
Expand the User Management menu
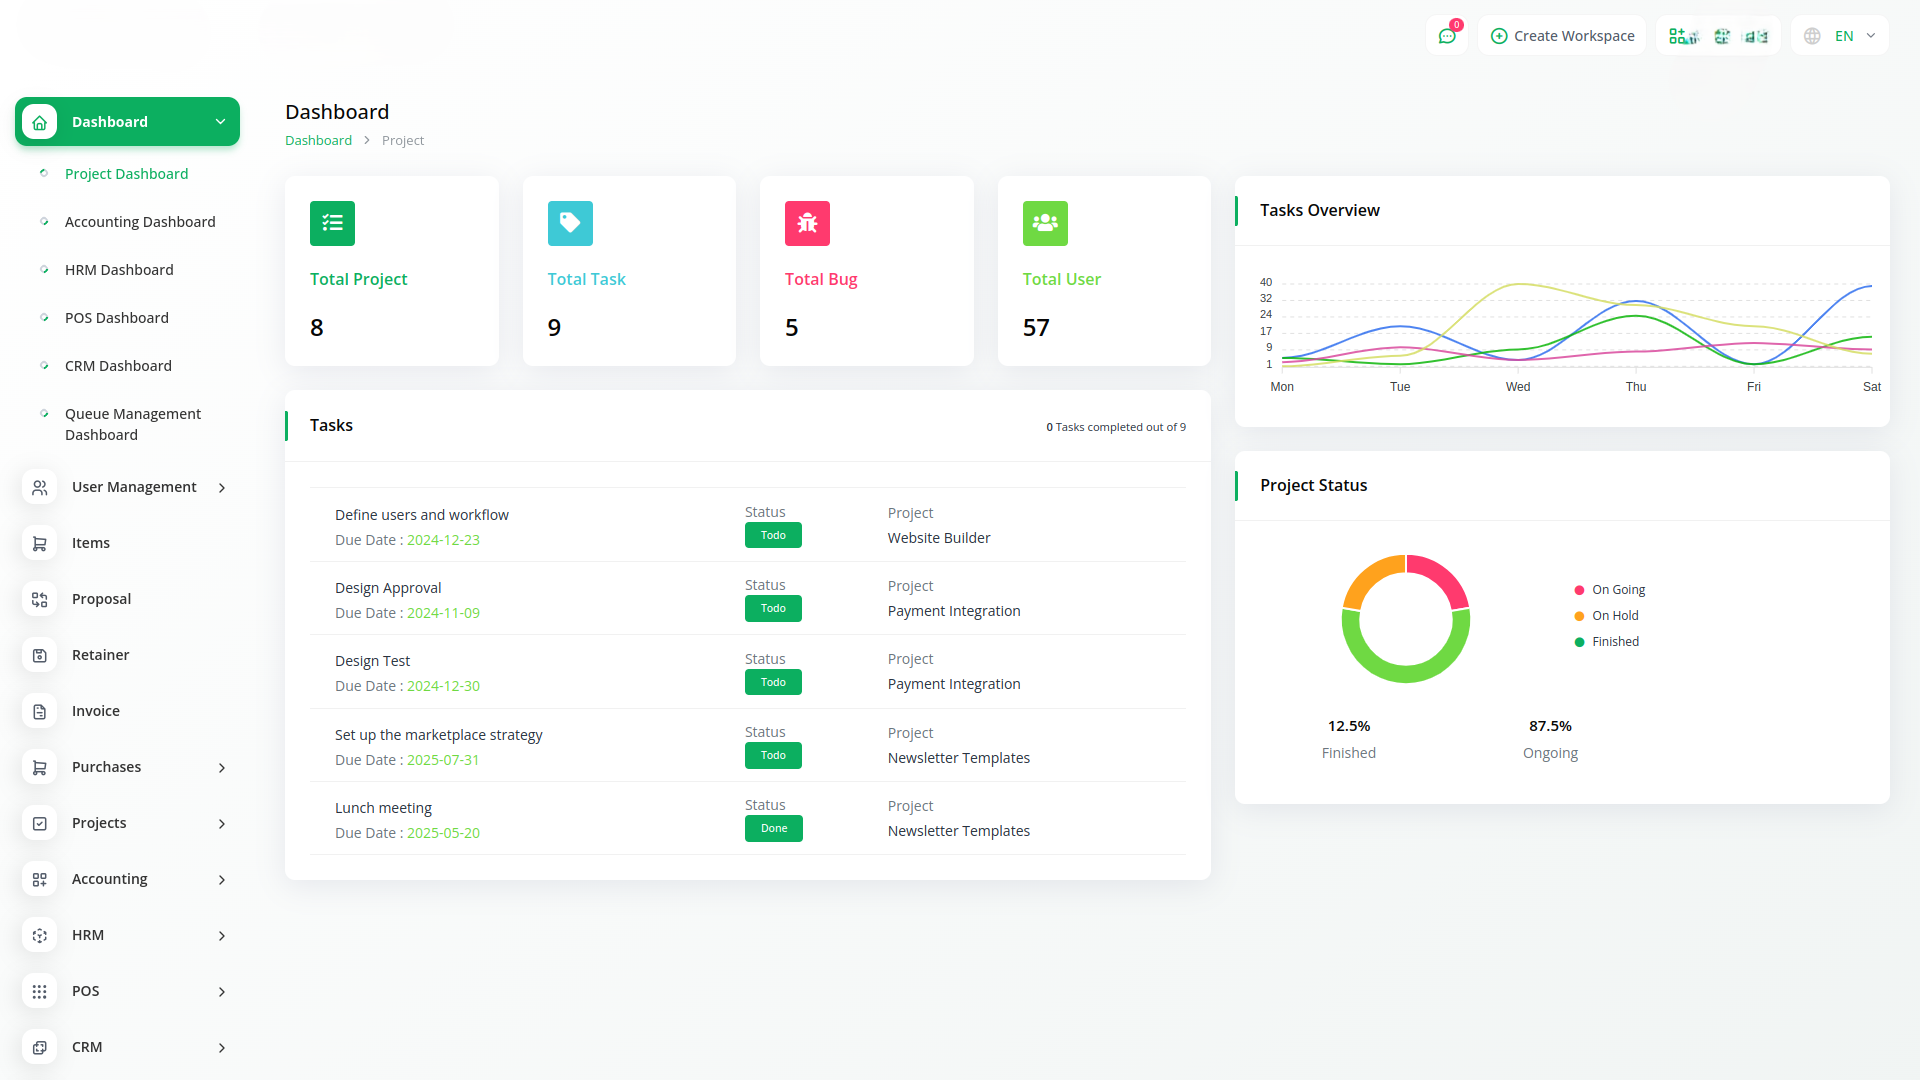click(134, 487)
